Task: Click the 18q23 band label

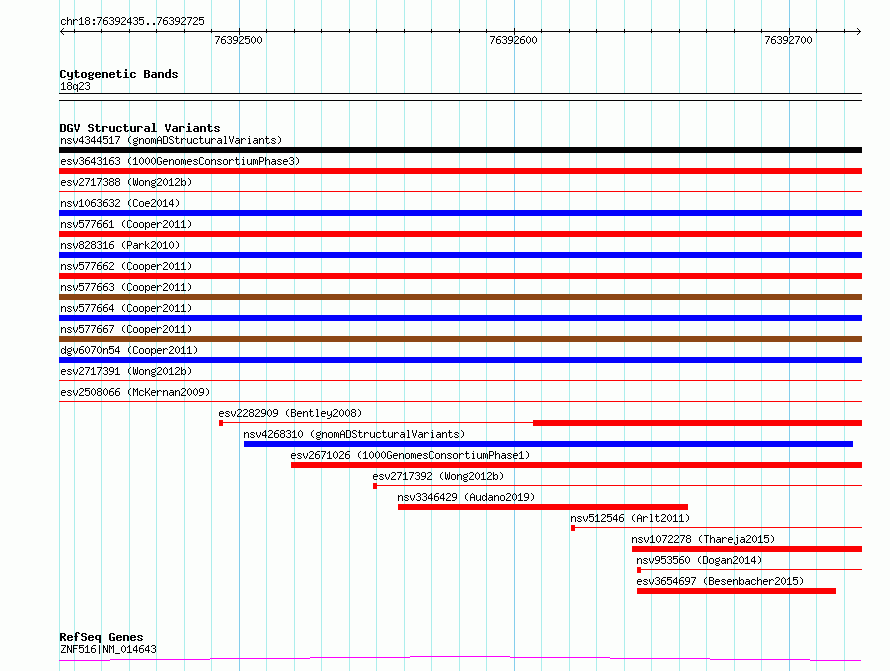Action: point(75,86)
